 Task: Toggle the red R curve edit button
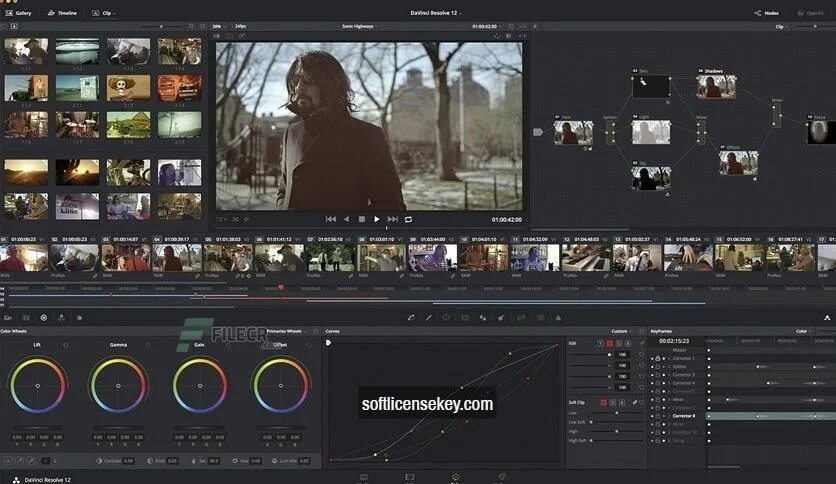609,343
